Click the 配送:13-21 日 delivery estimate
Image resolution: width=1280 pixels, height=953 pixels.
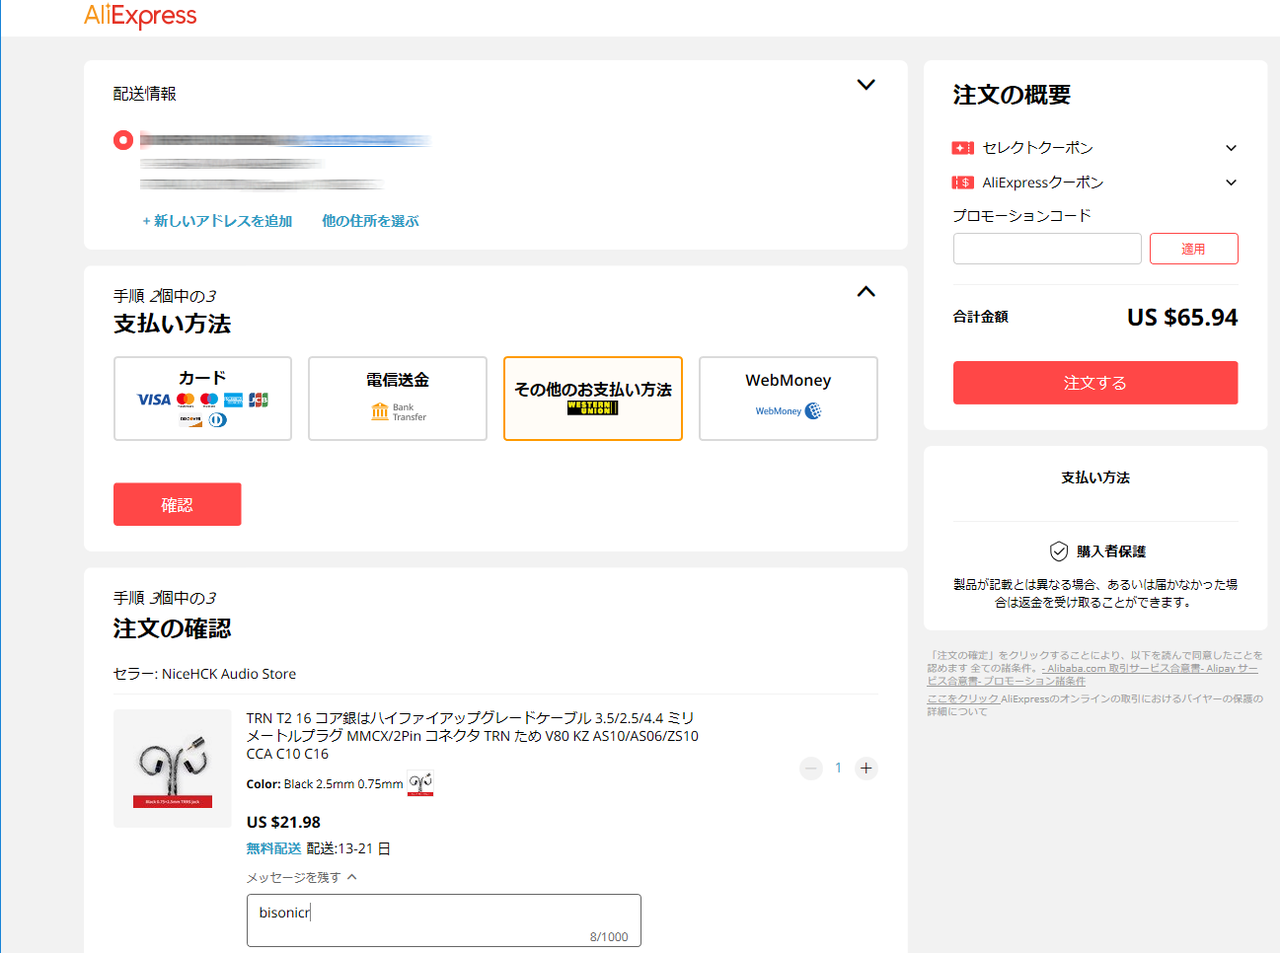coord(349,849)
